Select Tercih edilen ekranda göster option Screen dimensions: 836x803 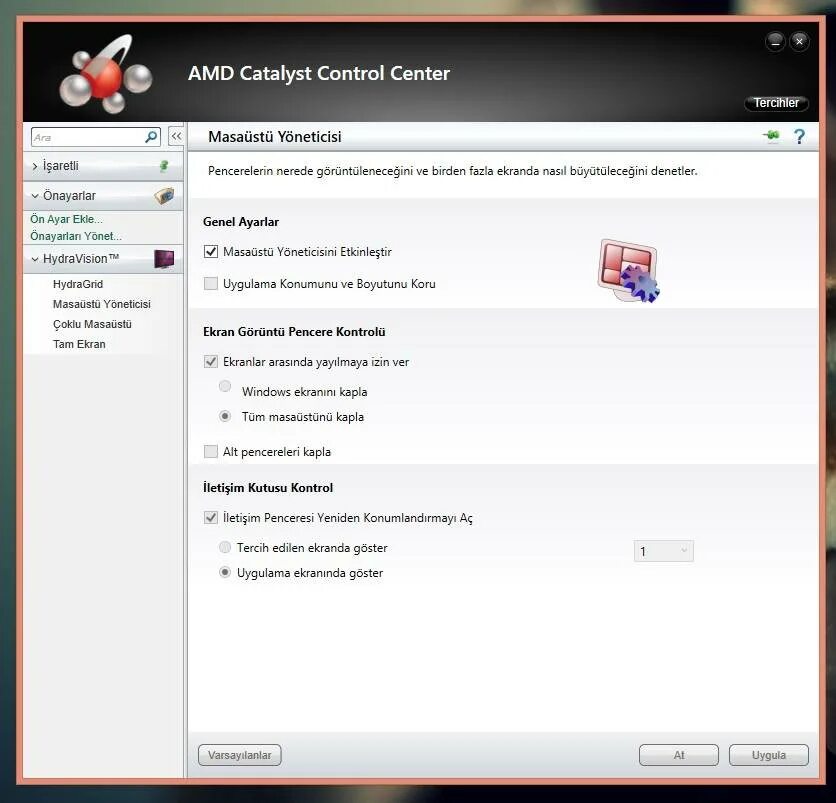point(225,547)
